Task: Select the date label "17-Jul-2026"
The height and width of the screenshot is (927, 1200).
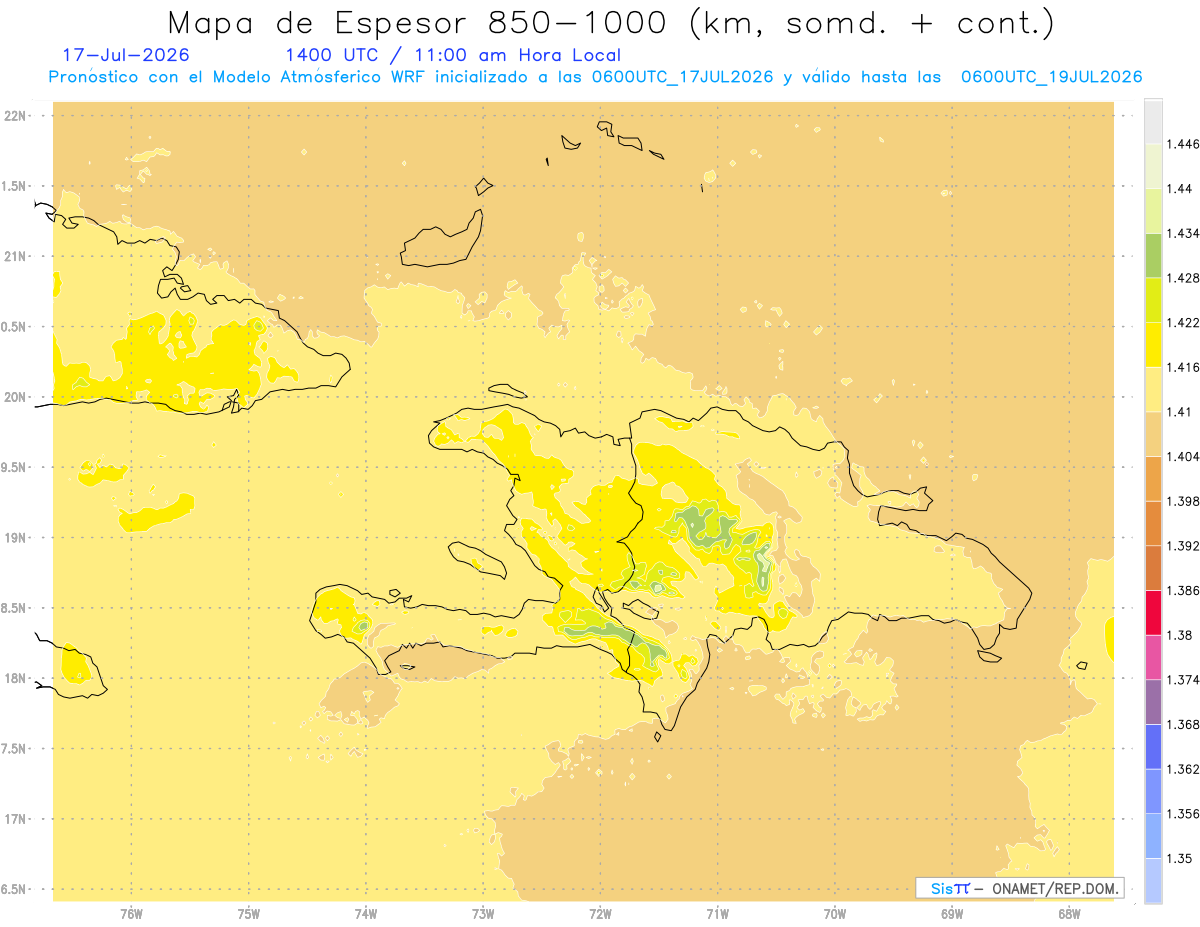Action: pyautogui.click(x=125, y=56)
